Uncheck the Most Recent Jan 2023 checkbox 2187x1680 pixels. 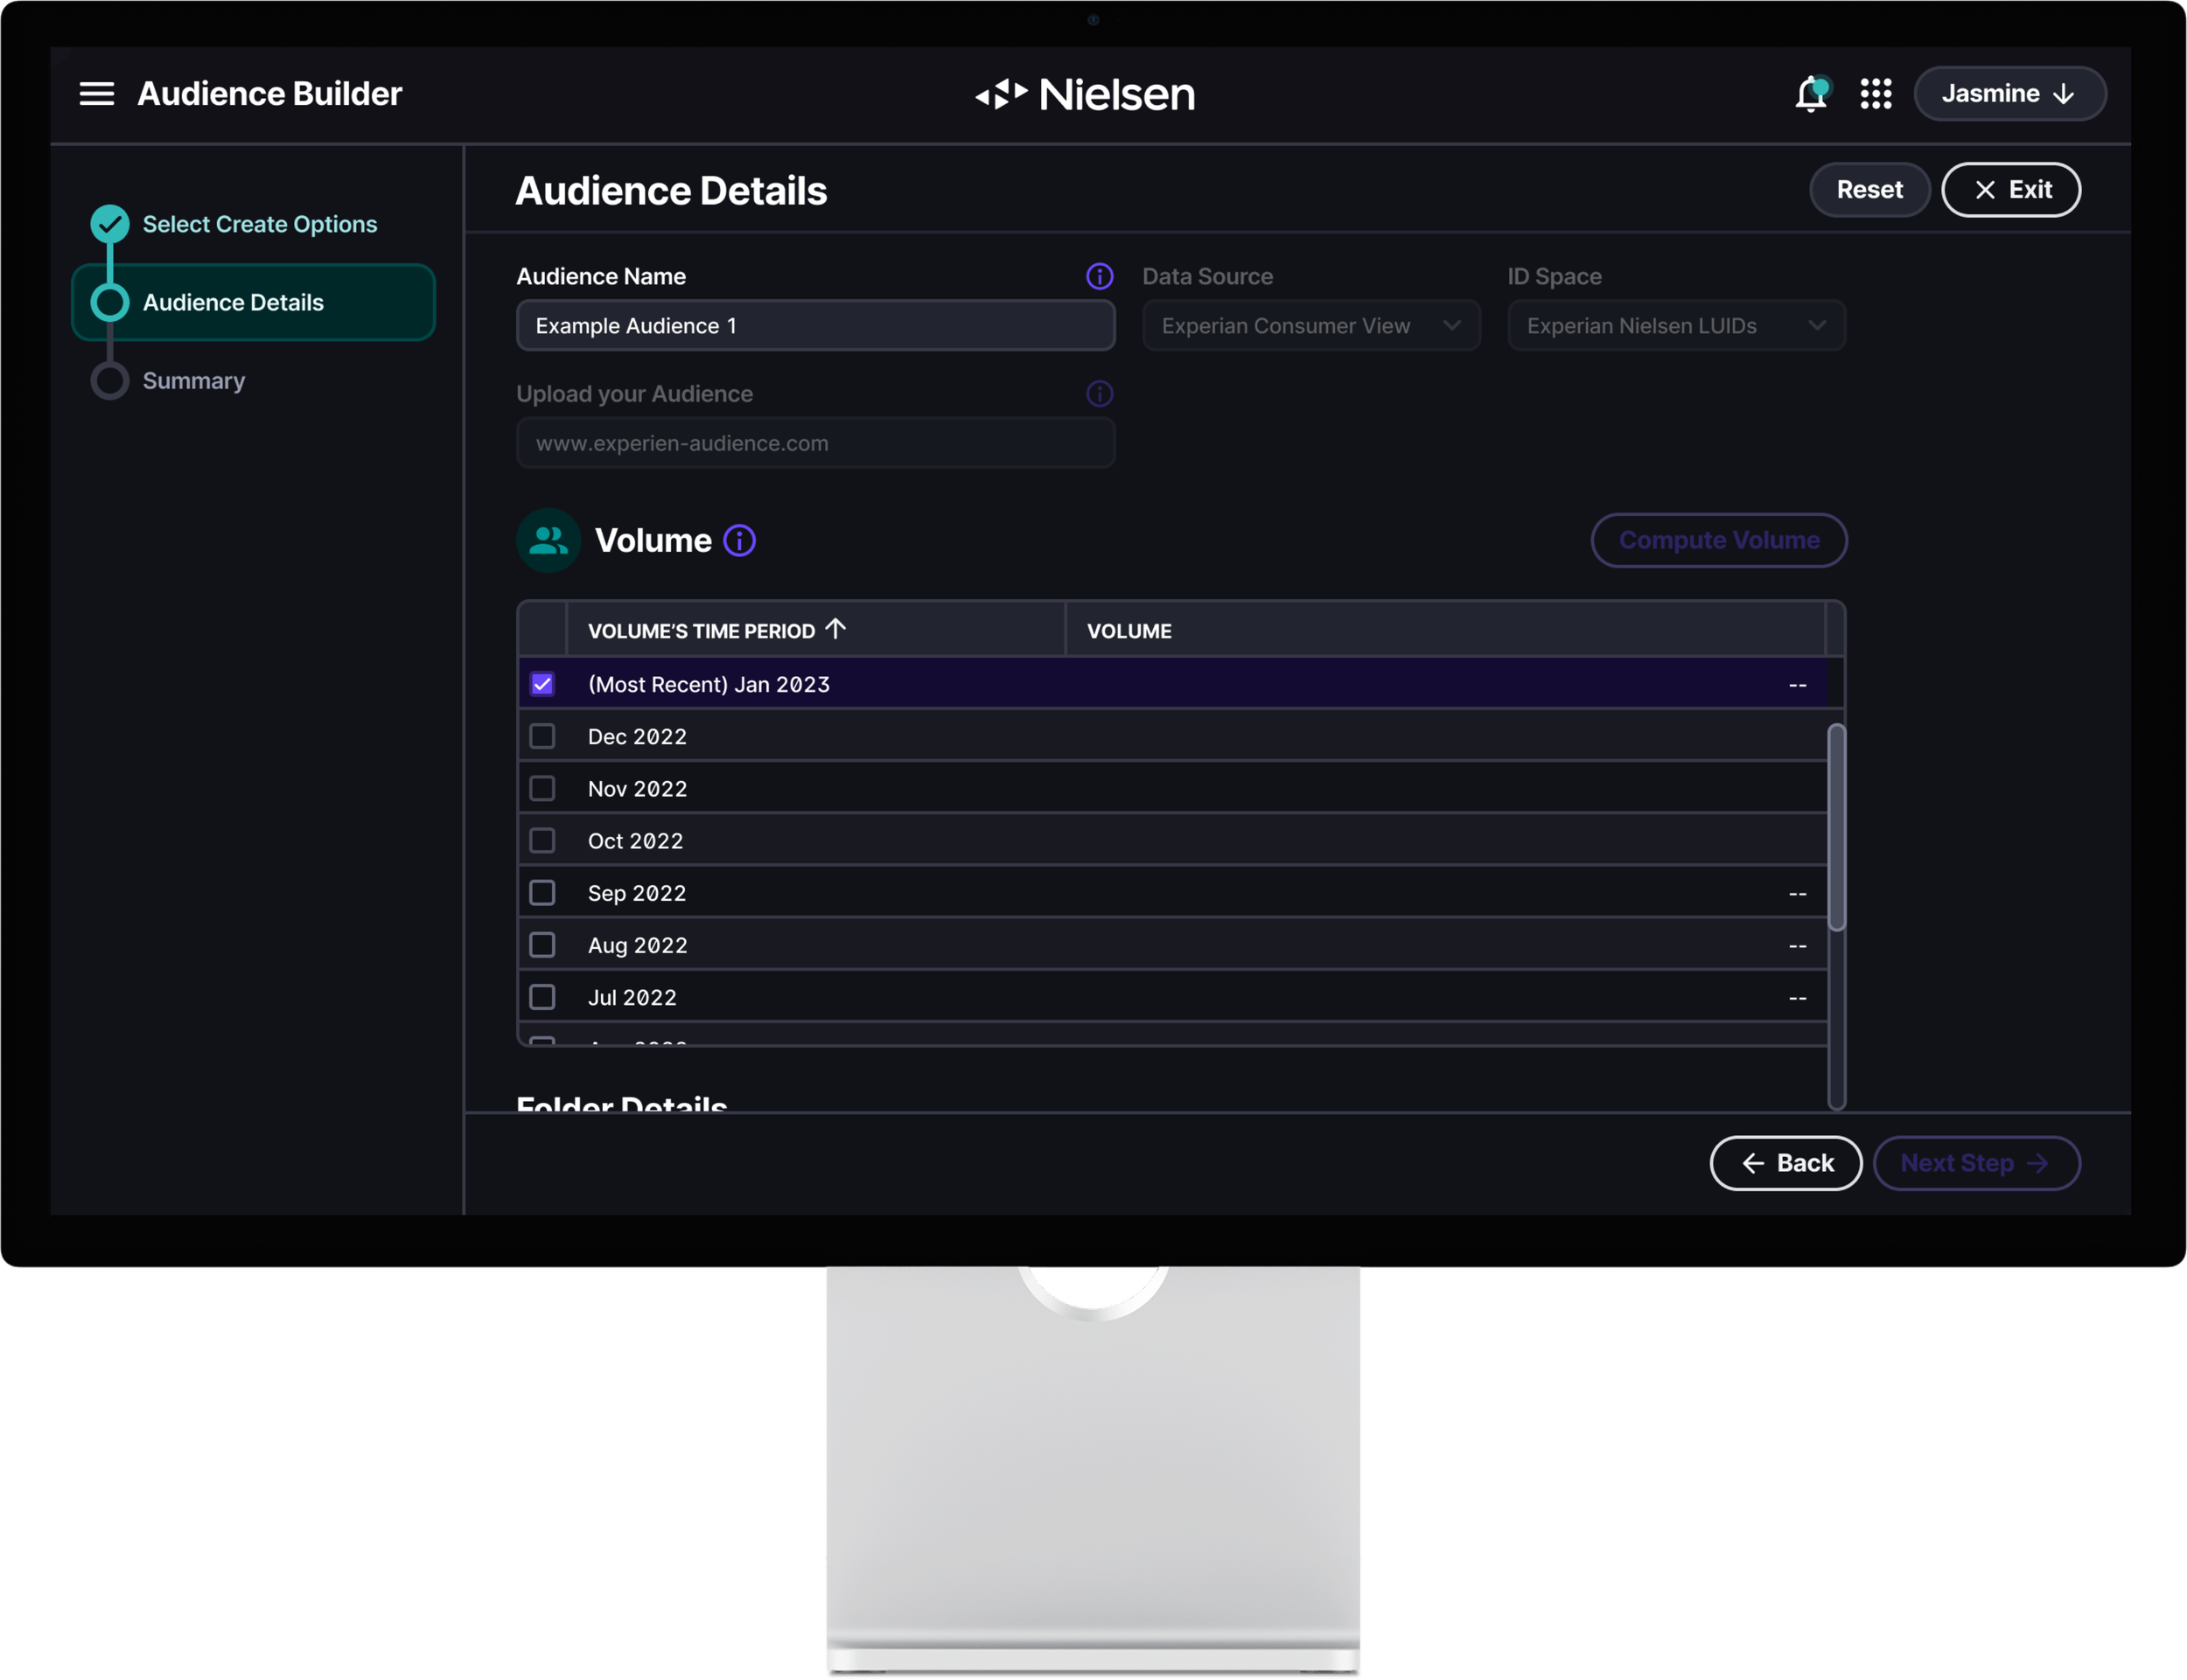pyautogui.click(x=542, y=684)
